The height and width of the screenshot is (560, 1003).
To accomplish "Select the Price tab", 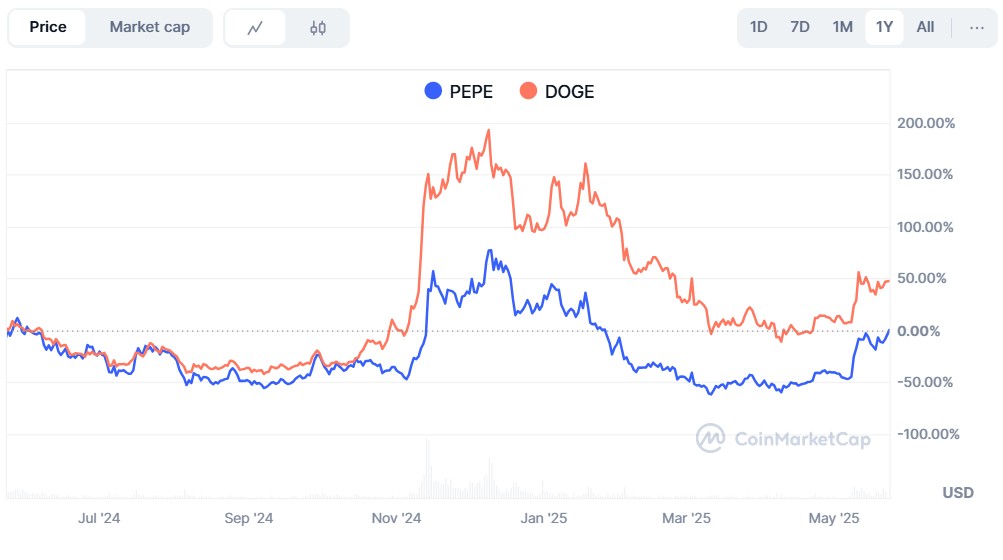I will pyautogui.click(x=47, y=27).
